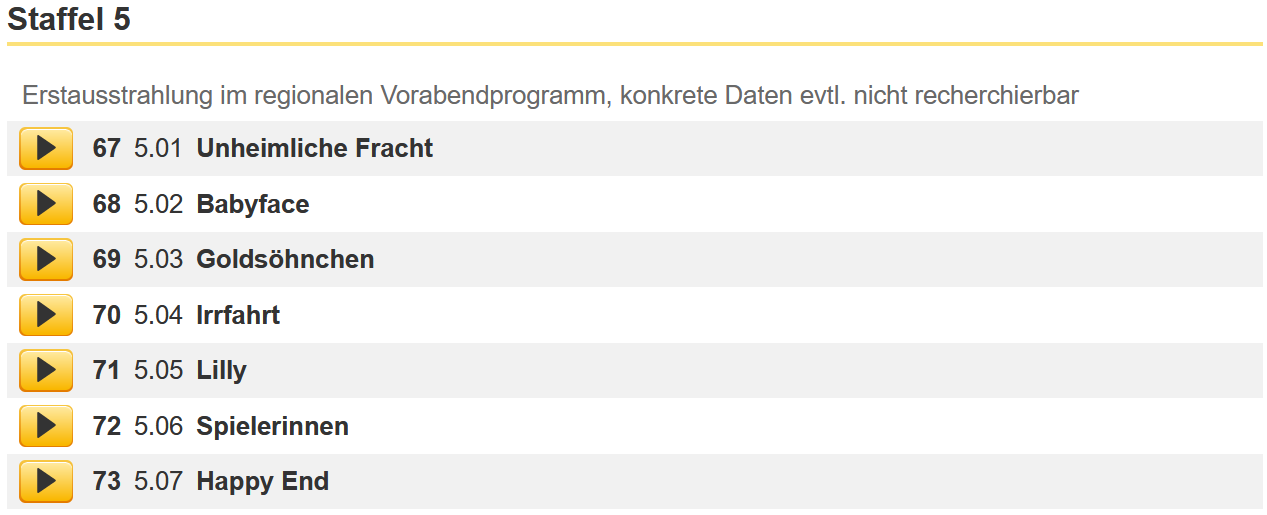Click the Erstausstrahlung note text
1267x515 pixels.
coord(550,97)
